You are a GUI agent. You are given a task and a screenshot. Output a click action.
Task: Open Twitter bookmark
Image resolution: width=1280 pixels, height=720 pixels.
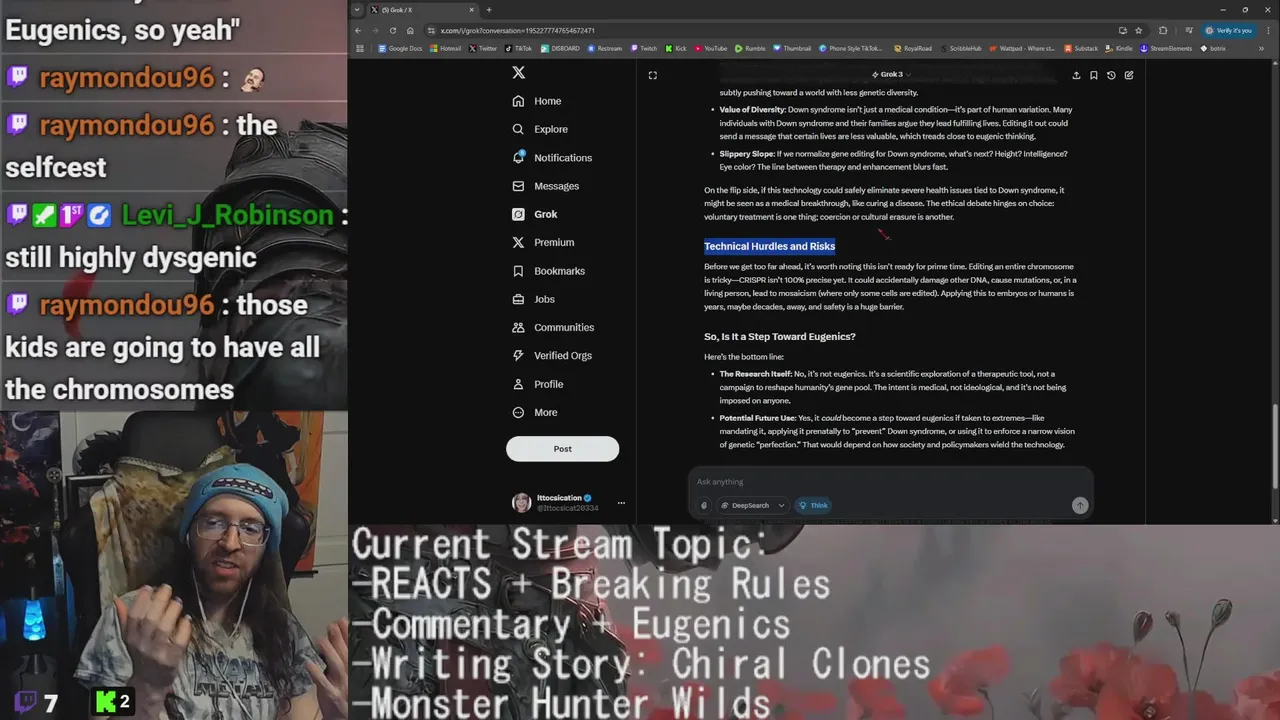(484, 48)
